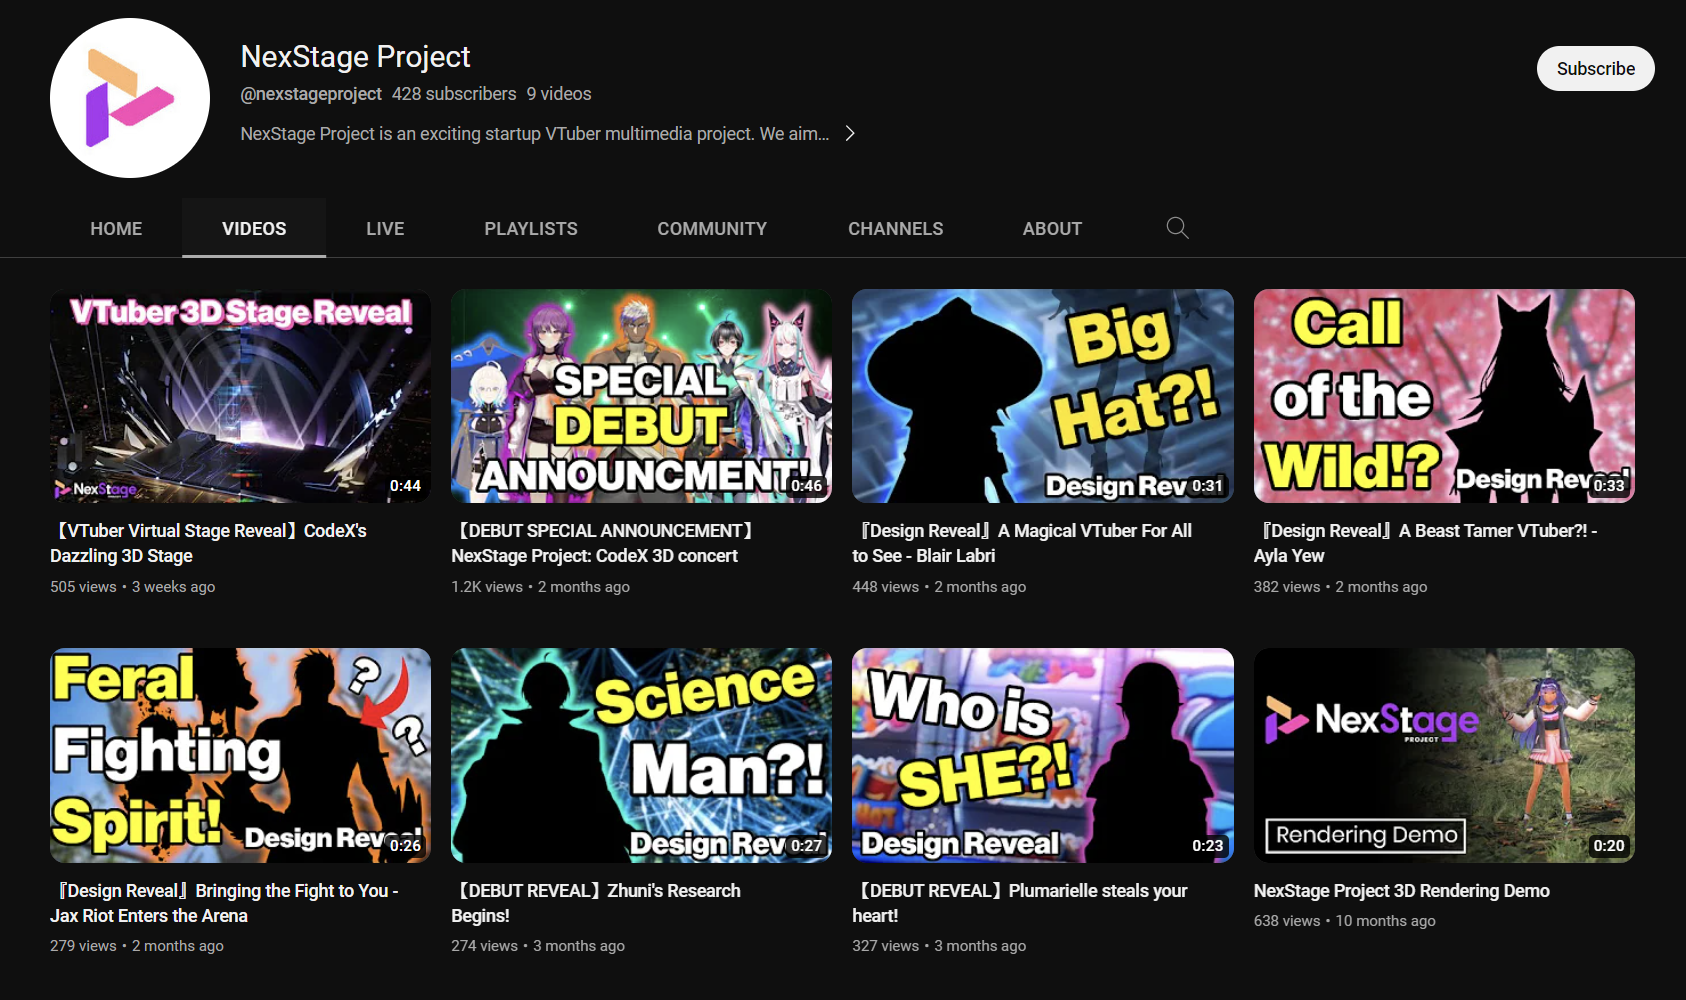Click the 1.2K views 2 months ago text
1686x1000 pixels.
click(540, 587)
